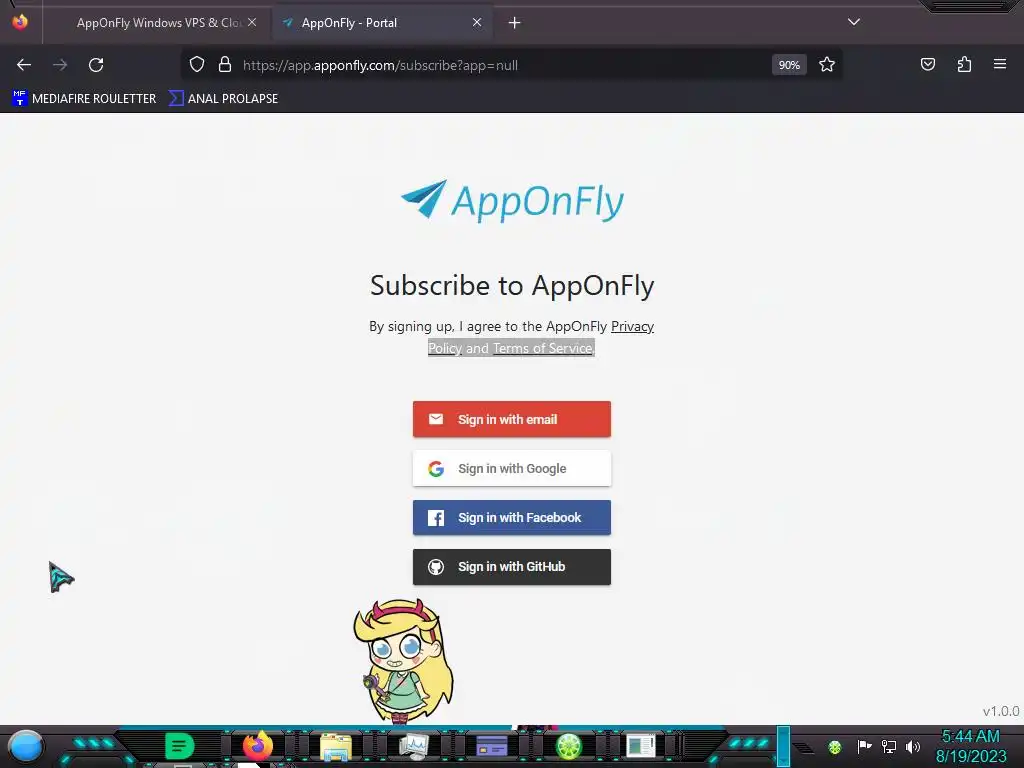Viewport: 1024px width, 768px height.
Task: Click the 90% zoom level badge
Action: click(x=789, y=65)
